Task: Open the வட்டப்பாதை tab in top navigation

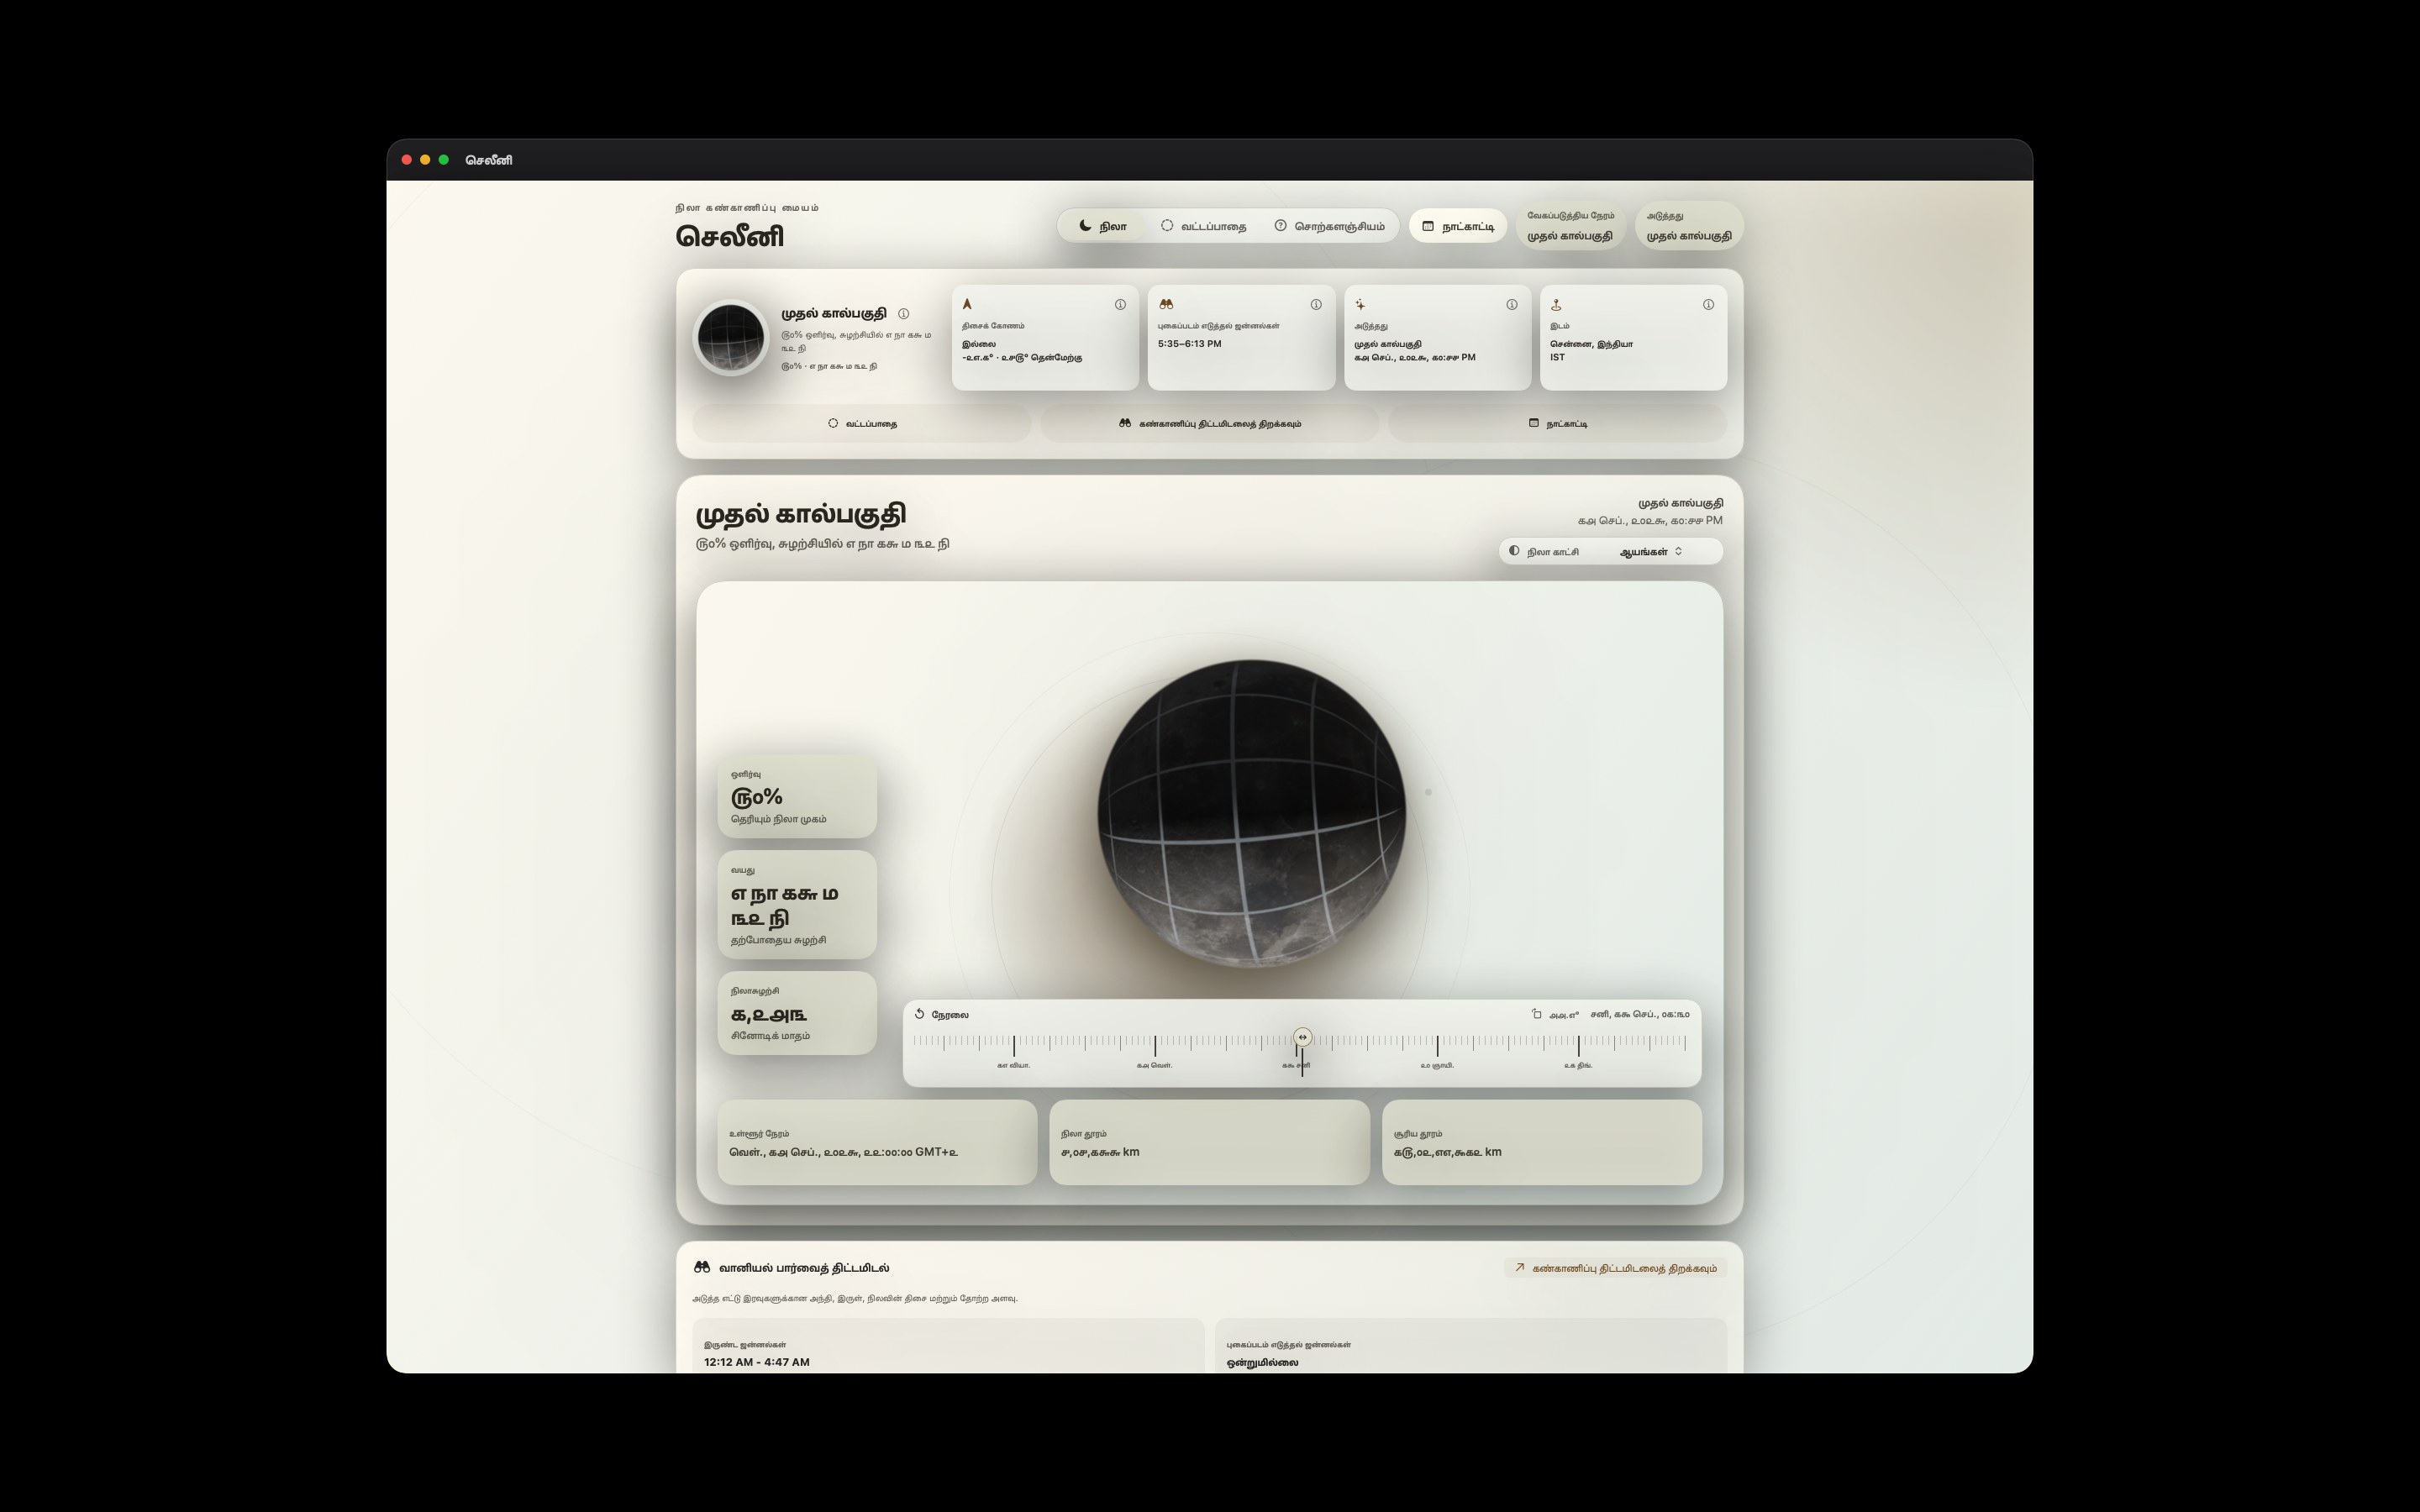Action: point(1203,226)
